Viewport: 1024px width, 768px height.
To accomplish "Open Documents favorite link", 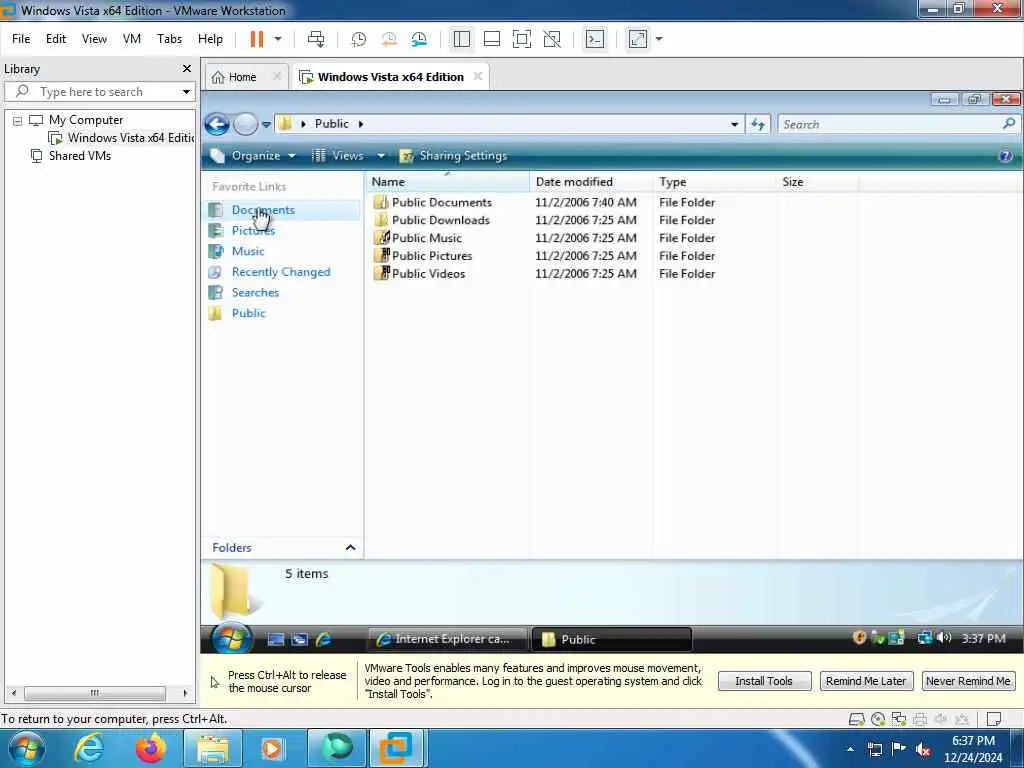I will [263, 210].
